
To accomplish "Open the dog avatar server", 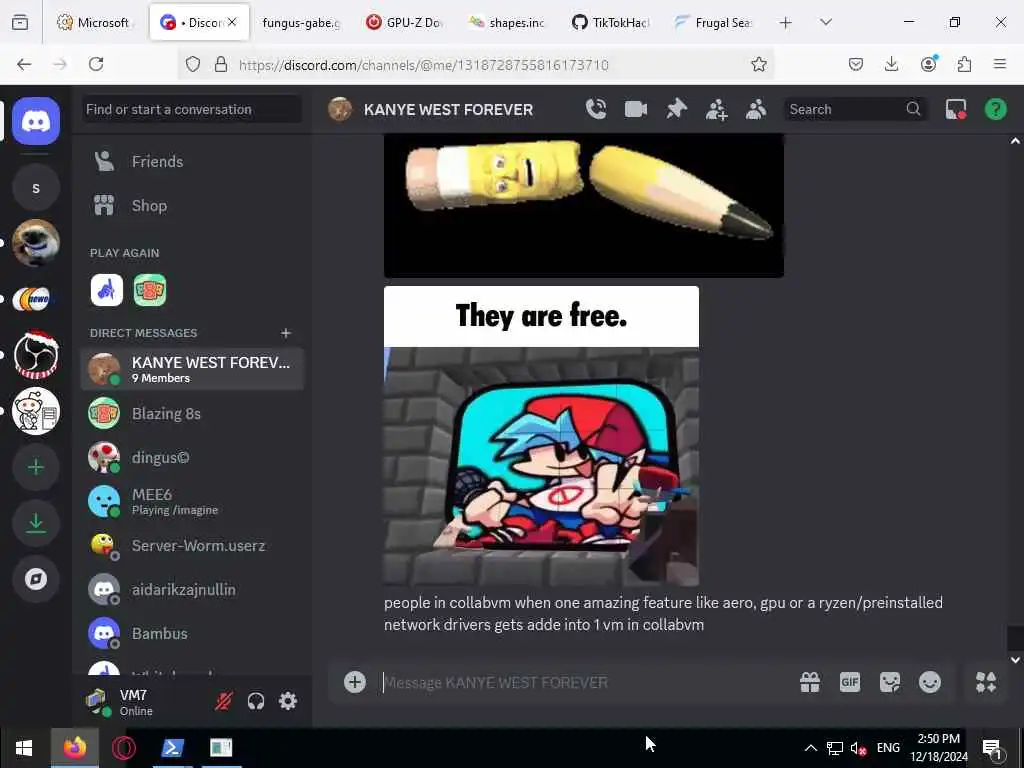I will (36, 243).
